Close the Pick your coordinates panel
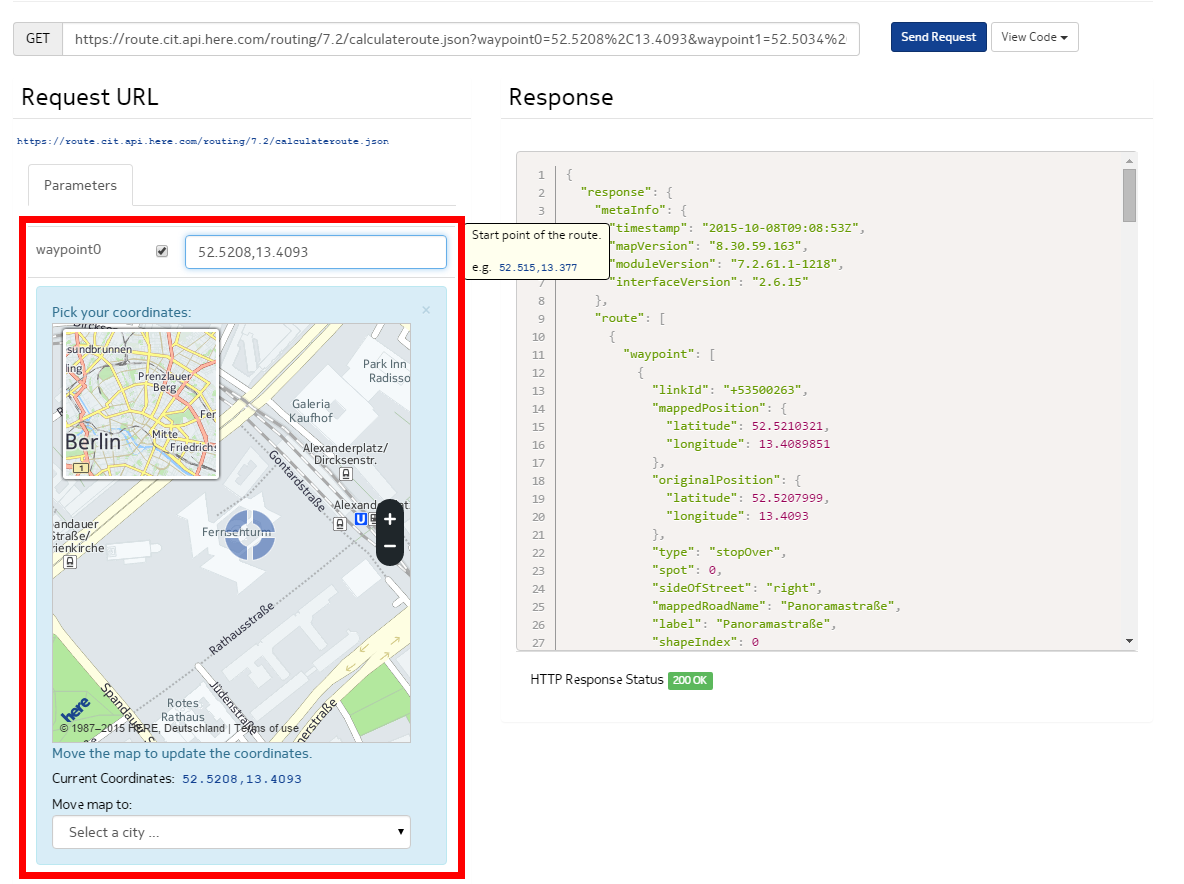1184x884 pixels. coord(426,310)
